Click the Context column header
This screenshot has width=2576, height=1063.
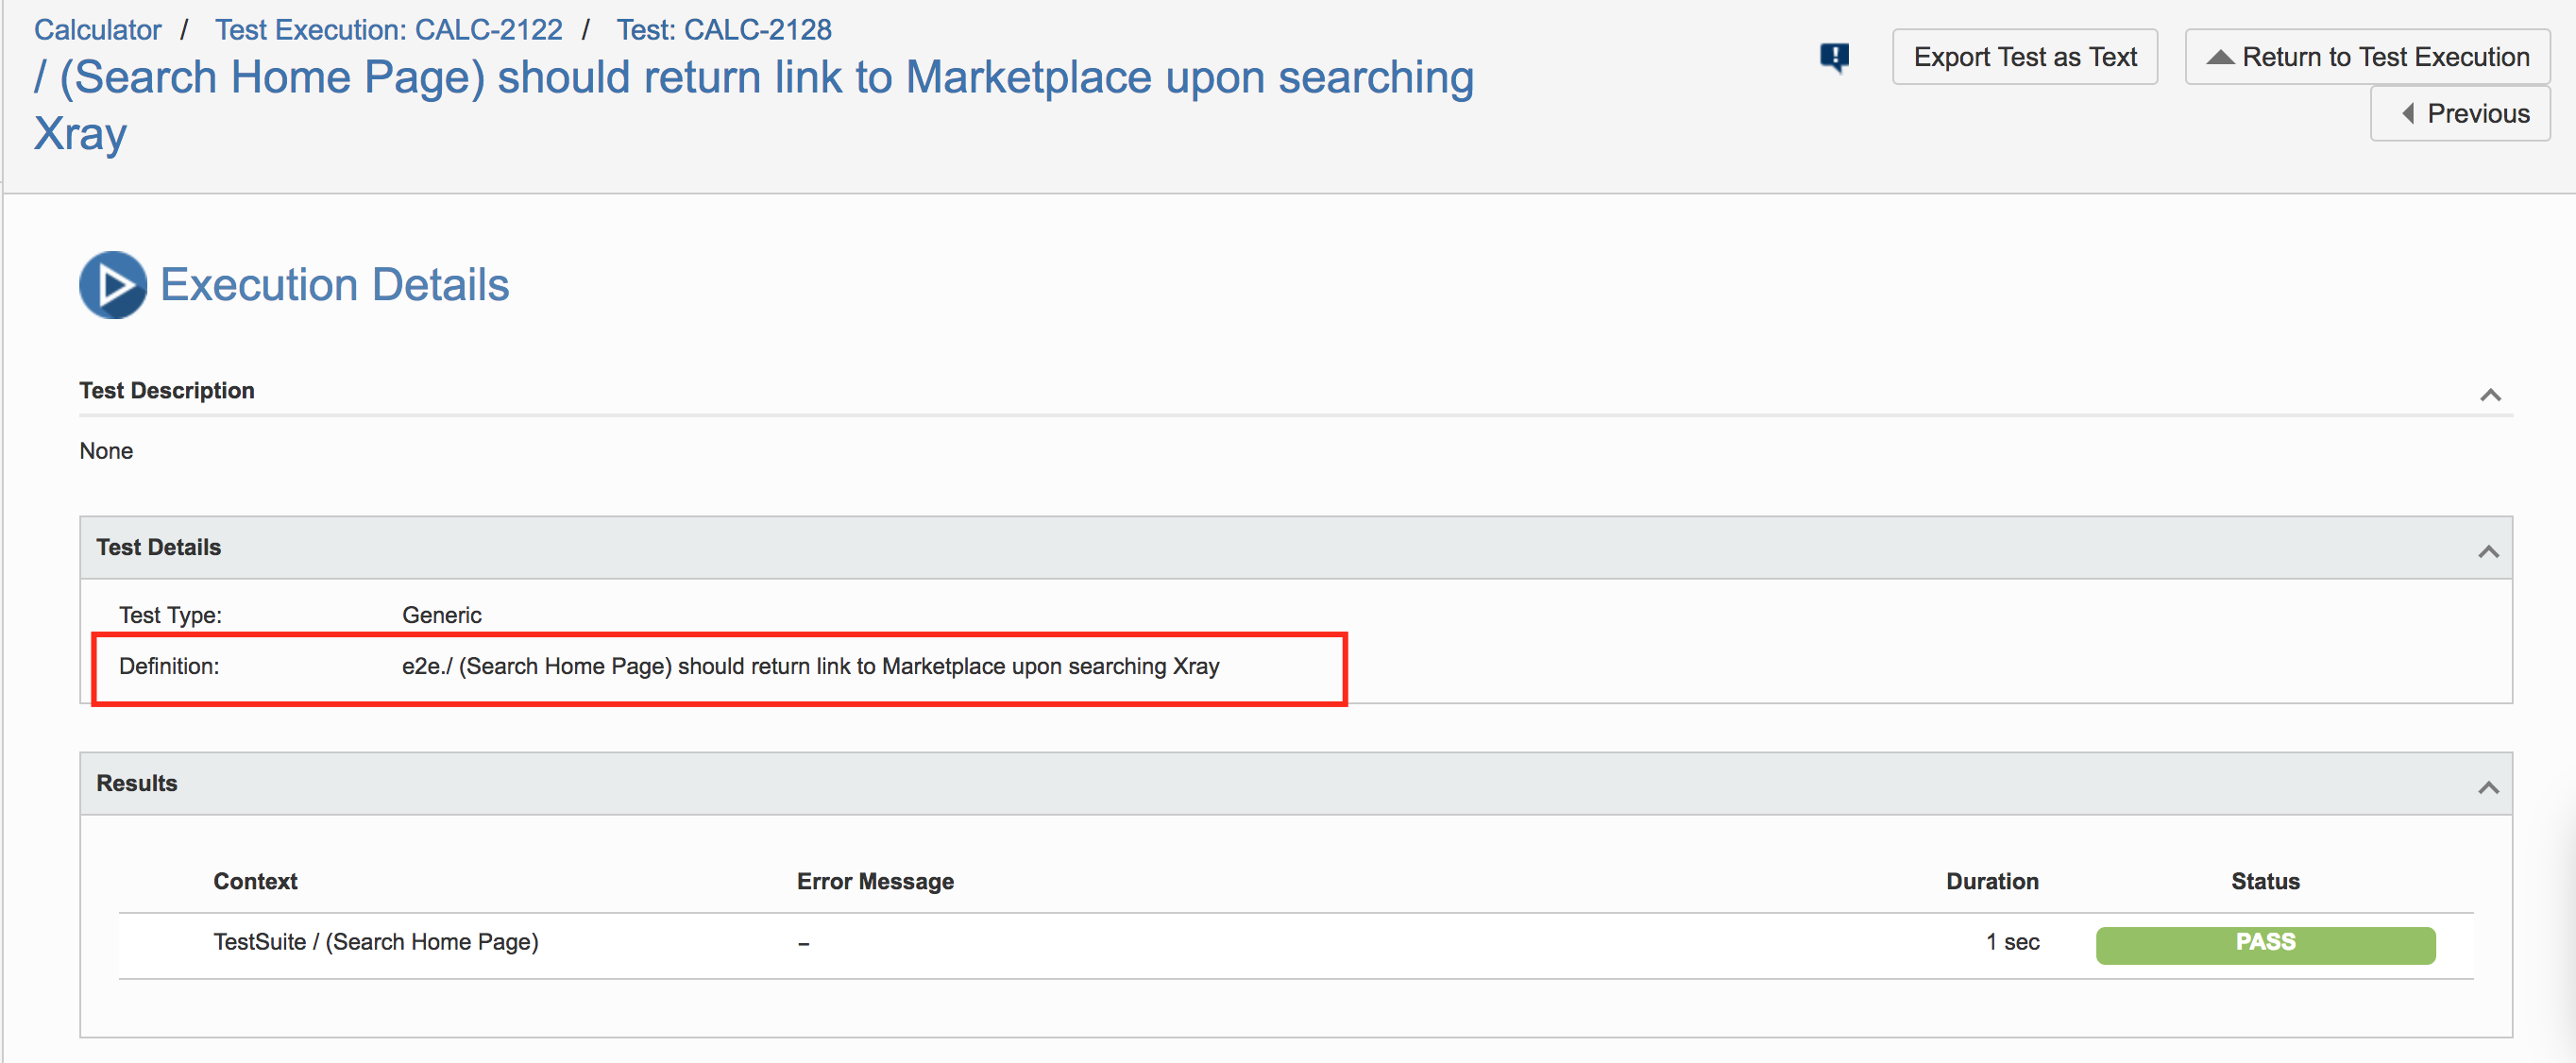tap(255, 881)
